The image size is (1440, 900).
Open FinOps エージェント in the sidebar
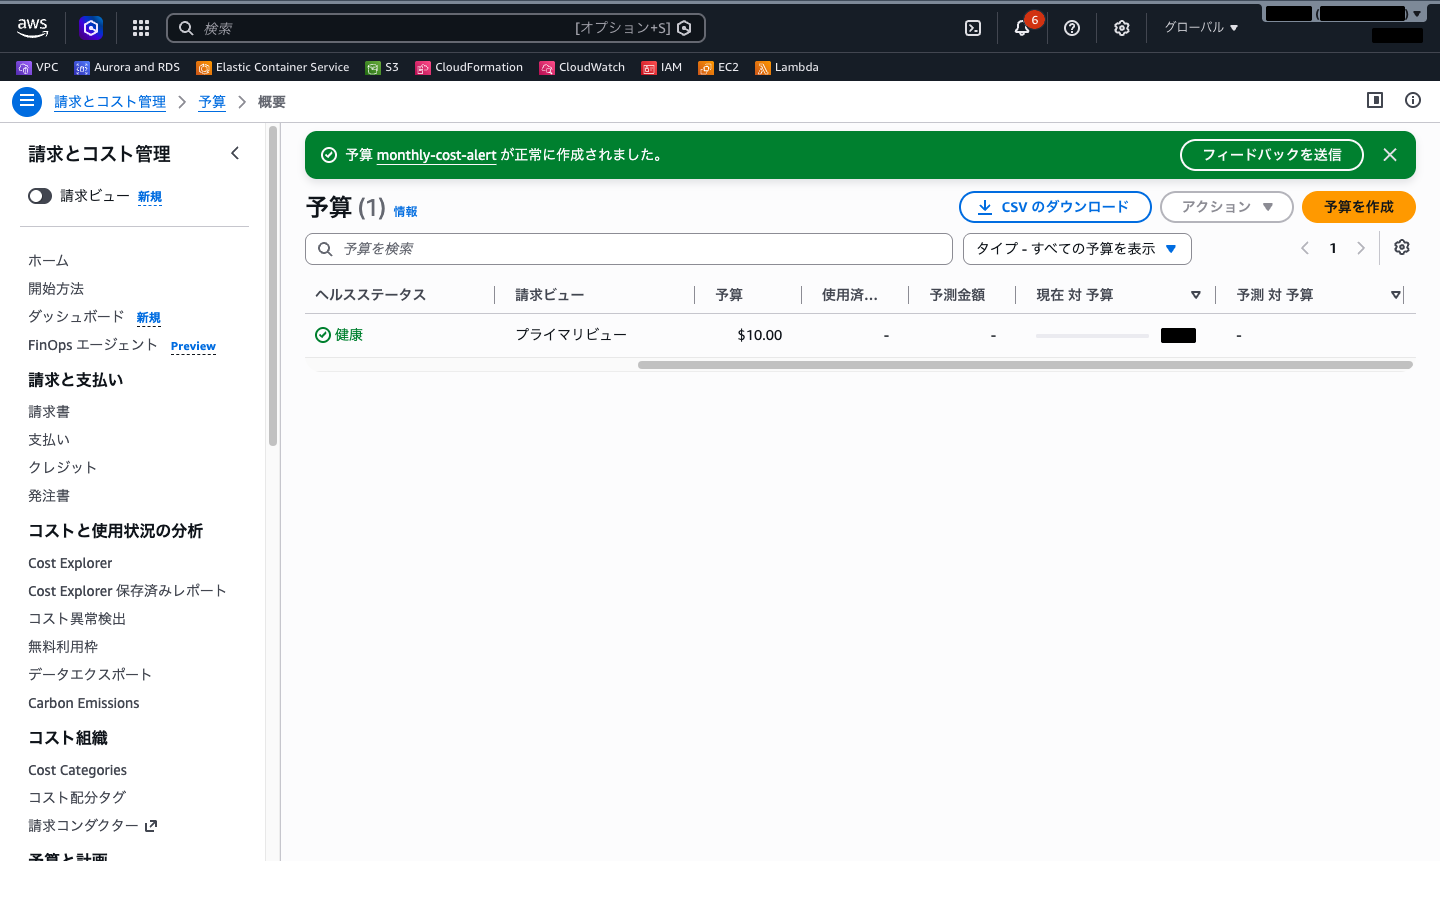click(93, 345)
